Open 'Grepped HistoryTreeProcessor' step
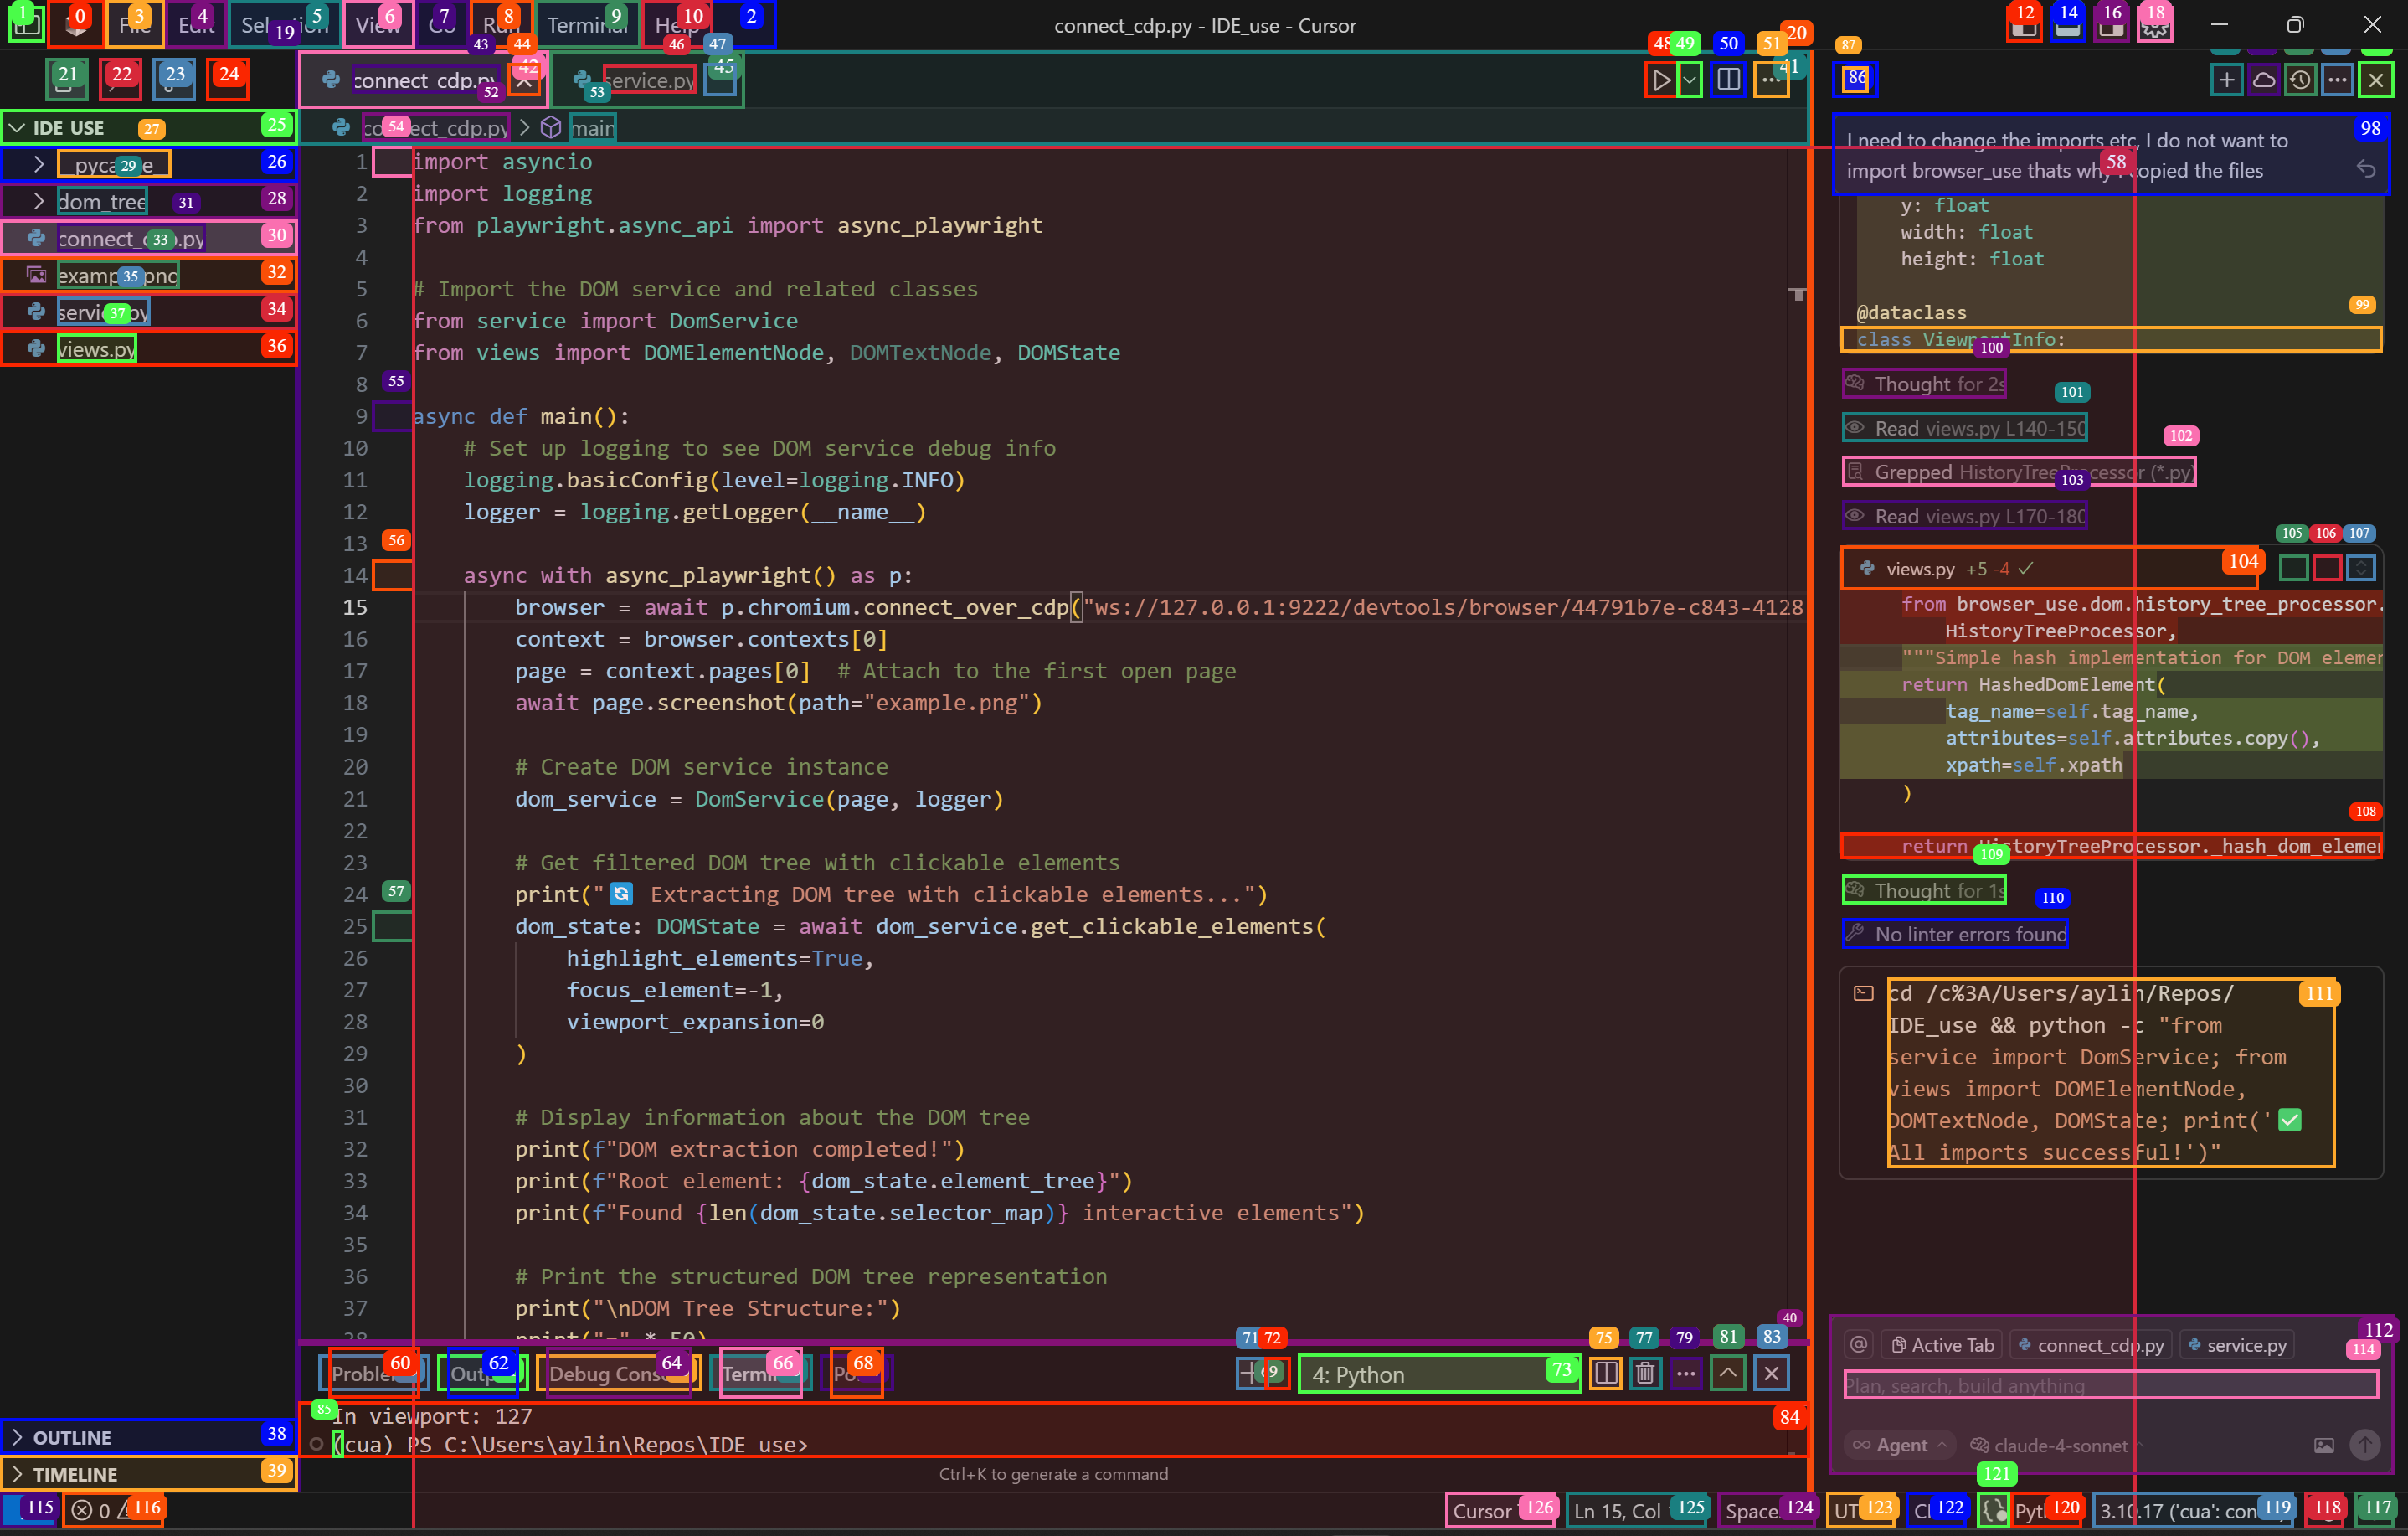This screenshot has width=2408, height=1536. 2019,472
